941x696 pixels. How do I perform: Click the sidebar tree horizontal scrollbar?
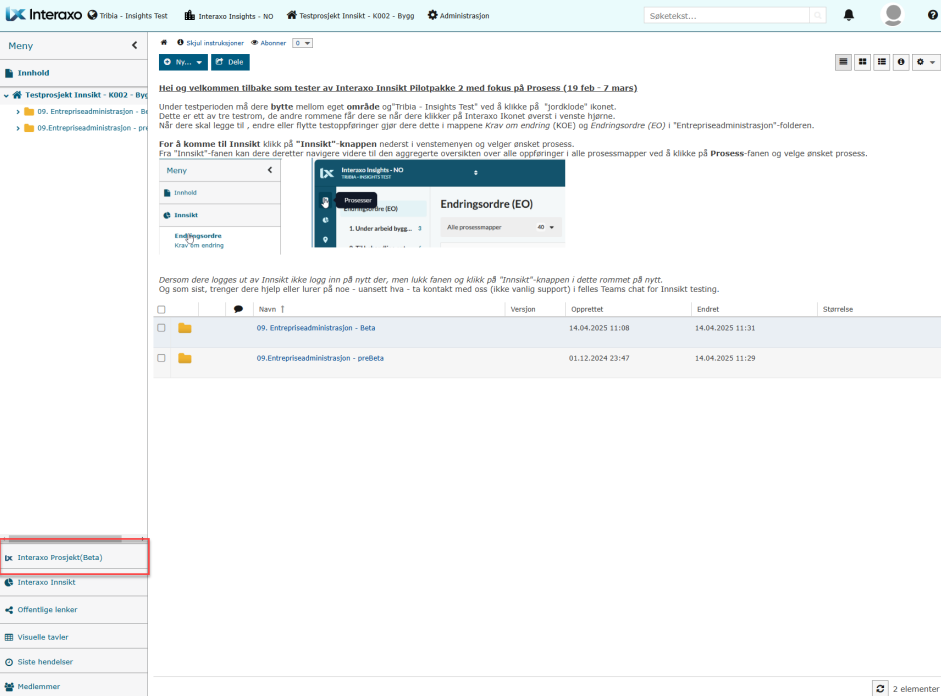(65, 538)
